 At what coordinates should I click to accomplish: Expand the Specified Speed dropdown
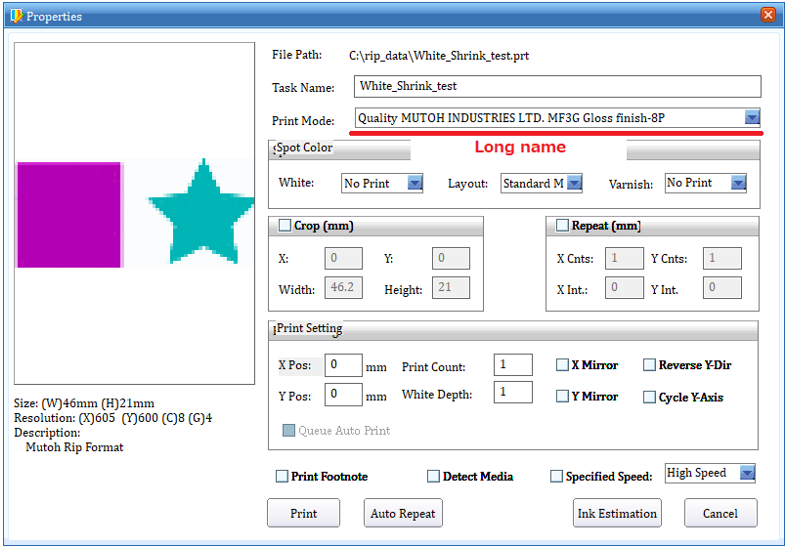746,473
